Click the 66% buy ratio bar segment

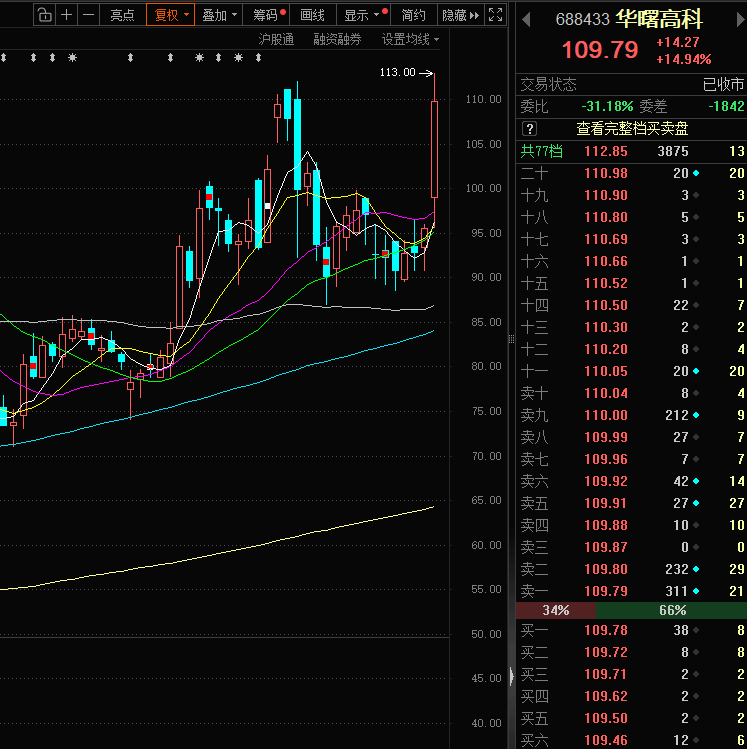(671, 610)
